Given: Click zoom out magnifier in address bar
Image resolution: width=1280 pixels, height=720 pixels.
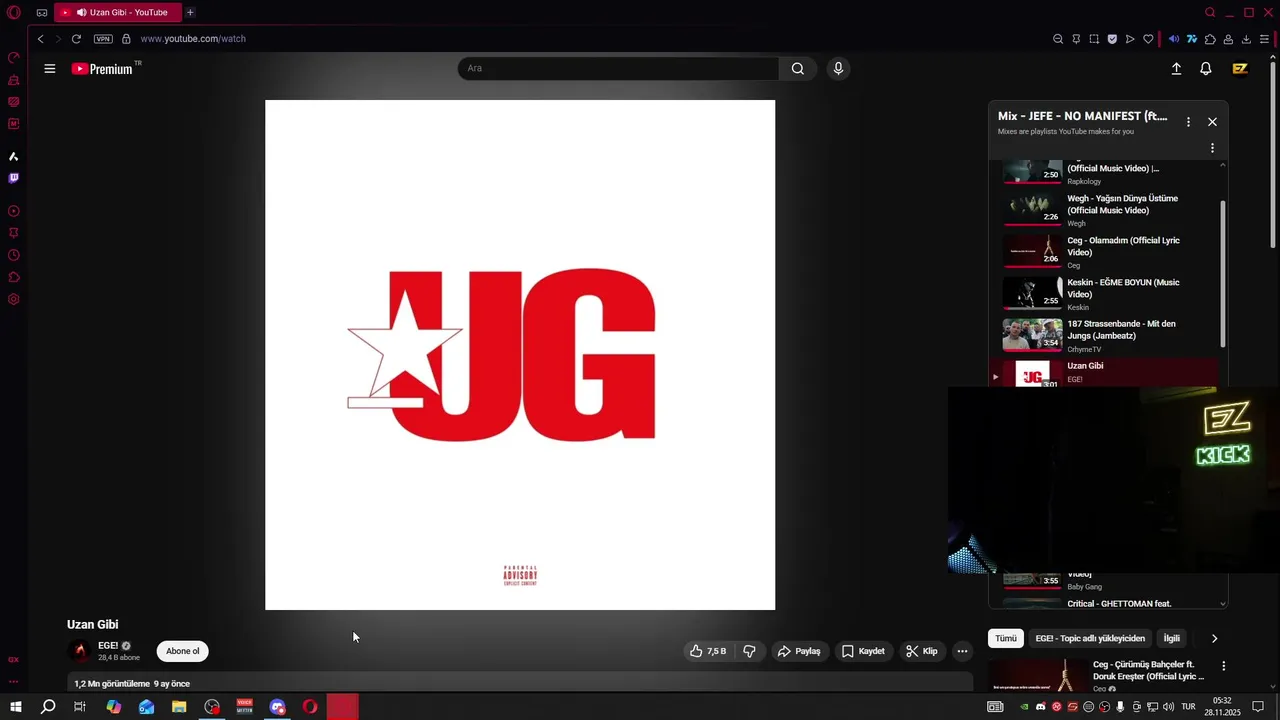Looking at the screenshot, I should 1058,39.
